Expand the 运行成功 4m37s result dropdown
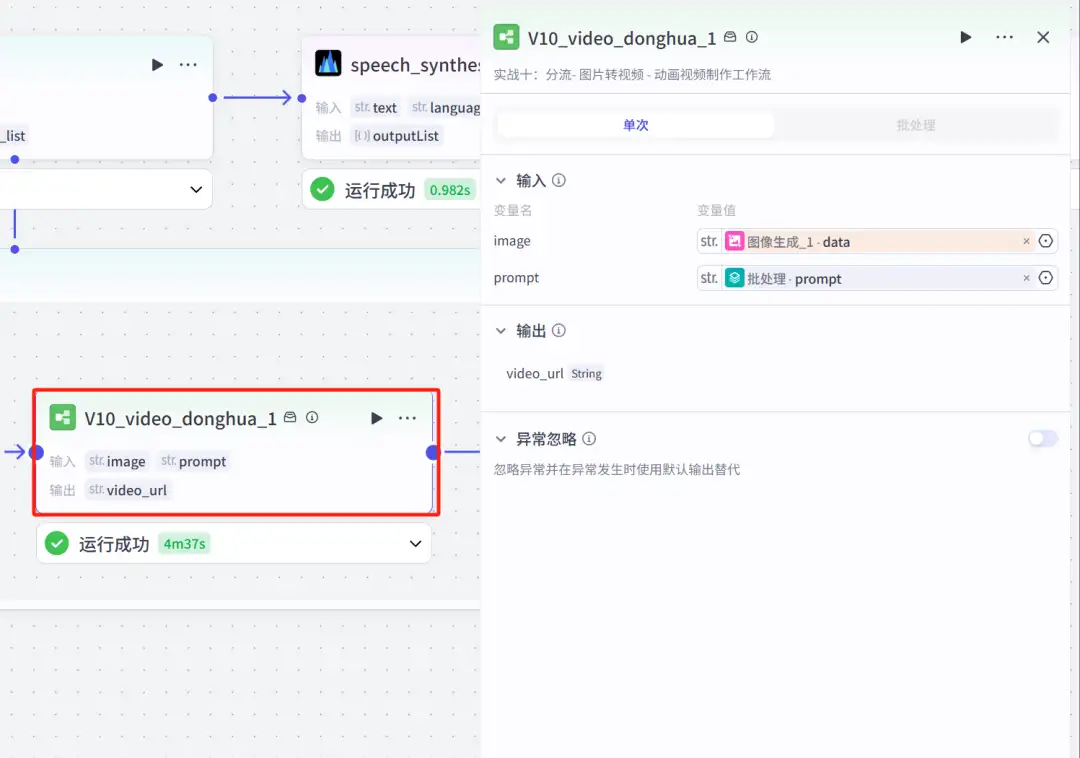 pyautogui.click(x=415, y=544)
